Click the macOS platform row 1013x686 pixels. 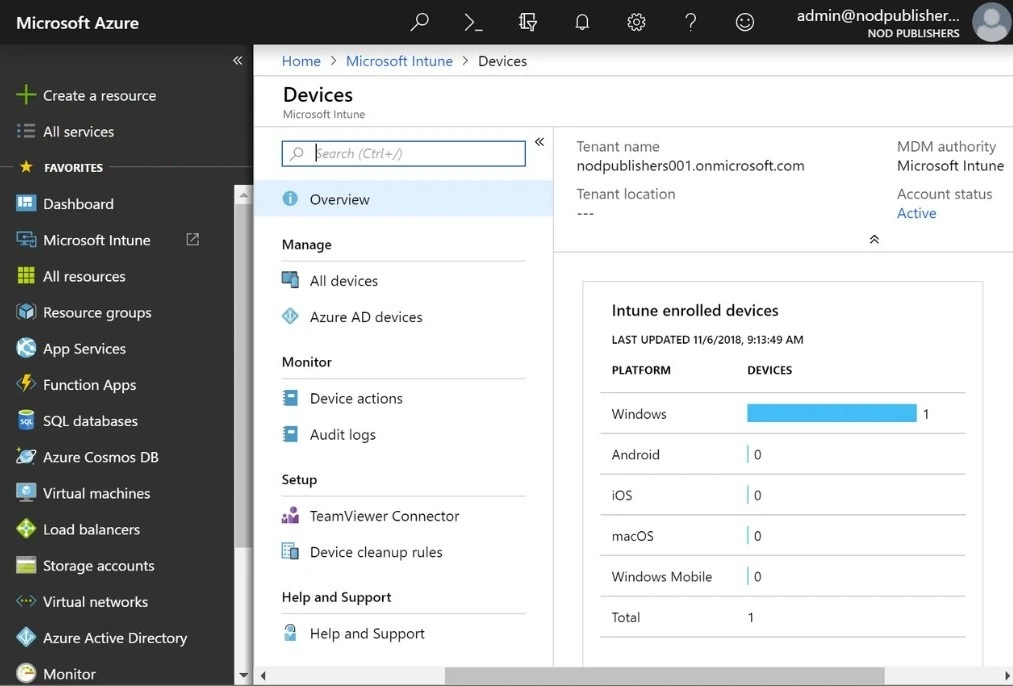click(782, 535)
